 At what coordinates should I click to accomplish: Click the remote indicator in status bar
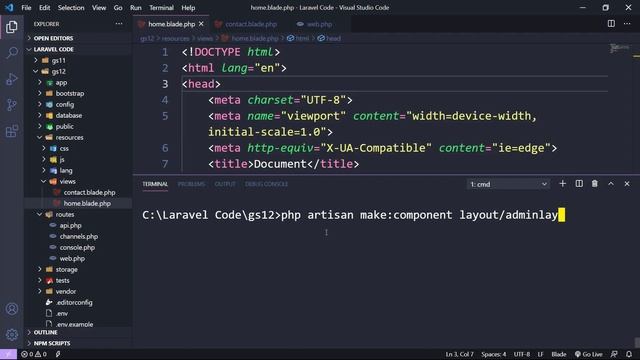[8, 354]
